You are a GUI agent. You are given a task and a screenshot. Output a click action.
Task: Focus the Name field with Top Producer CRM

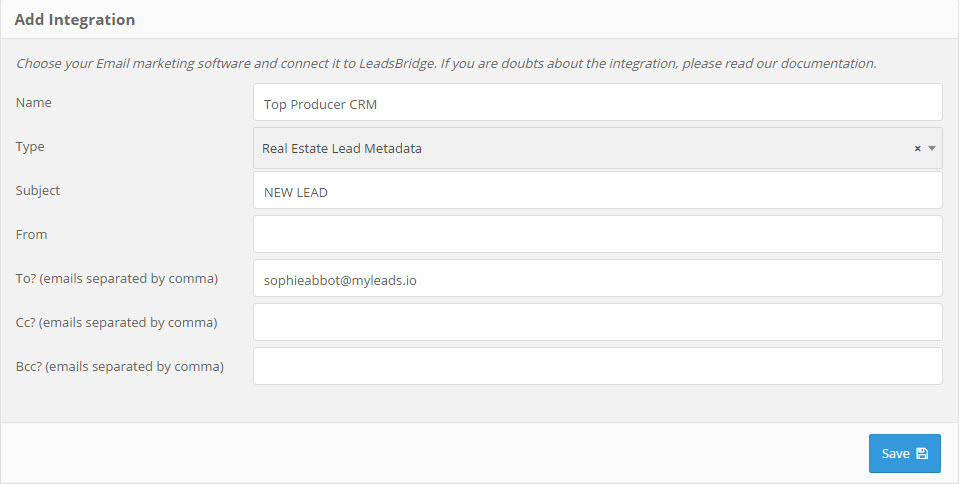(598, 102)
